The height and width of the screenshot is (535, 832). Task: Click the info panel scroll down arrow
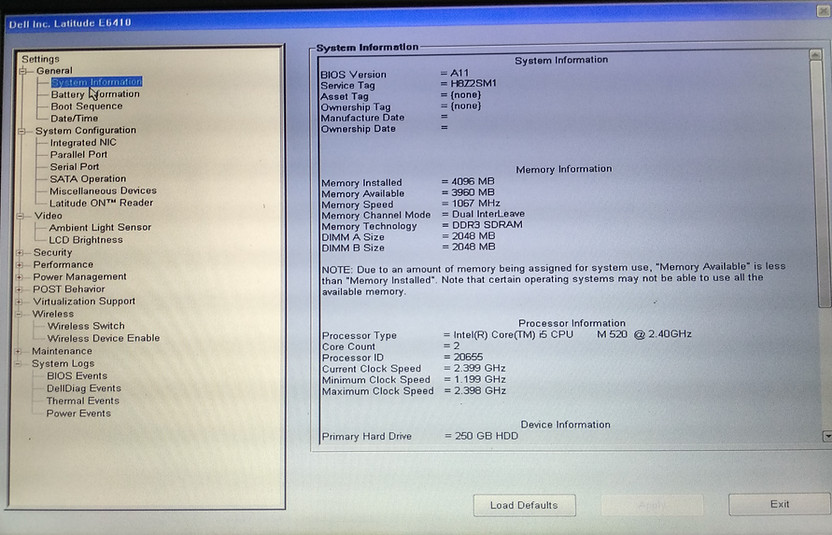tap(827, 436)
